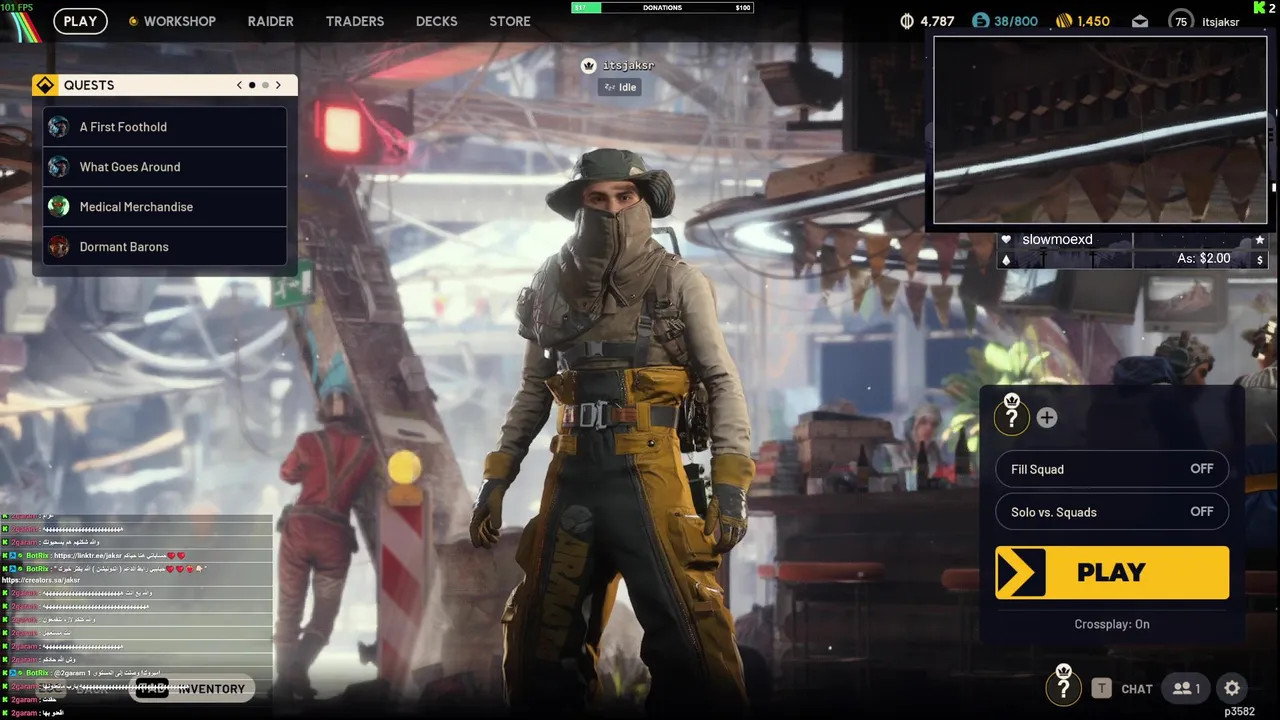Go to next Quests page arrow

[278, 85]
